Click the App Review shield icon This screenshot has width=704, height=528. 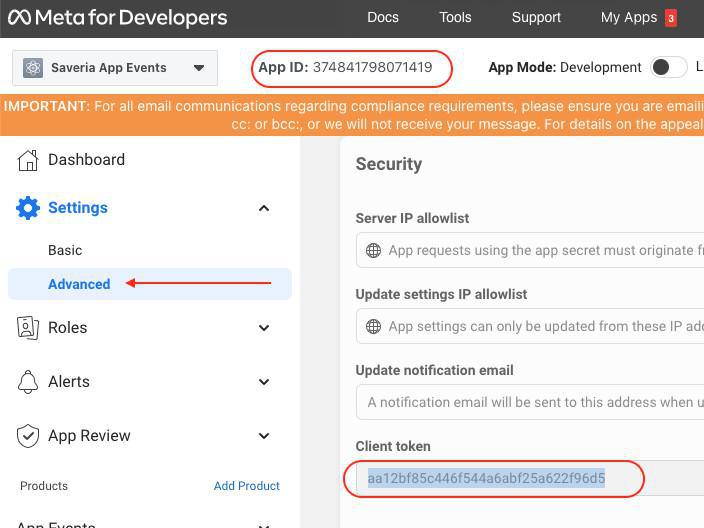coord(29,436)
